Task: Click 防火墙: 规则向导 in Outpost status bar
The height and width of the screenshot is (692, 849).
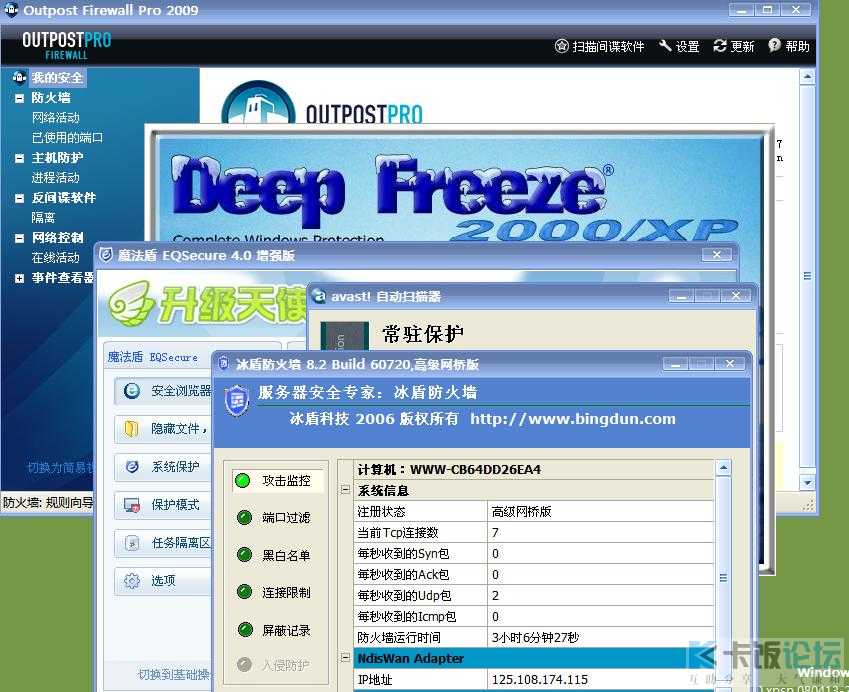Action: (x=48, y=503)
